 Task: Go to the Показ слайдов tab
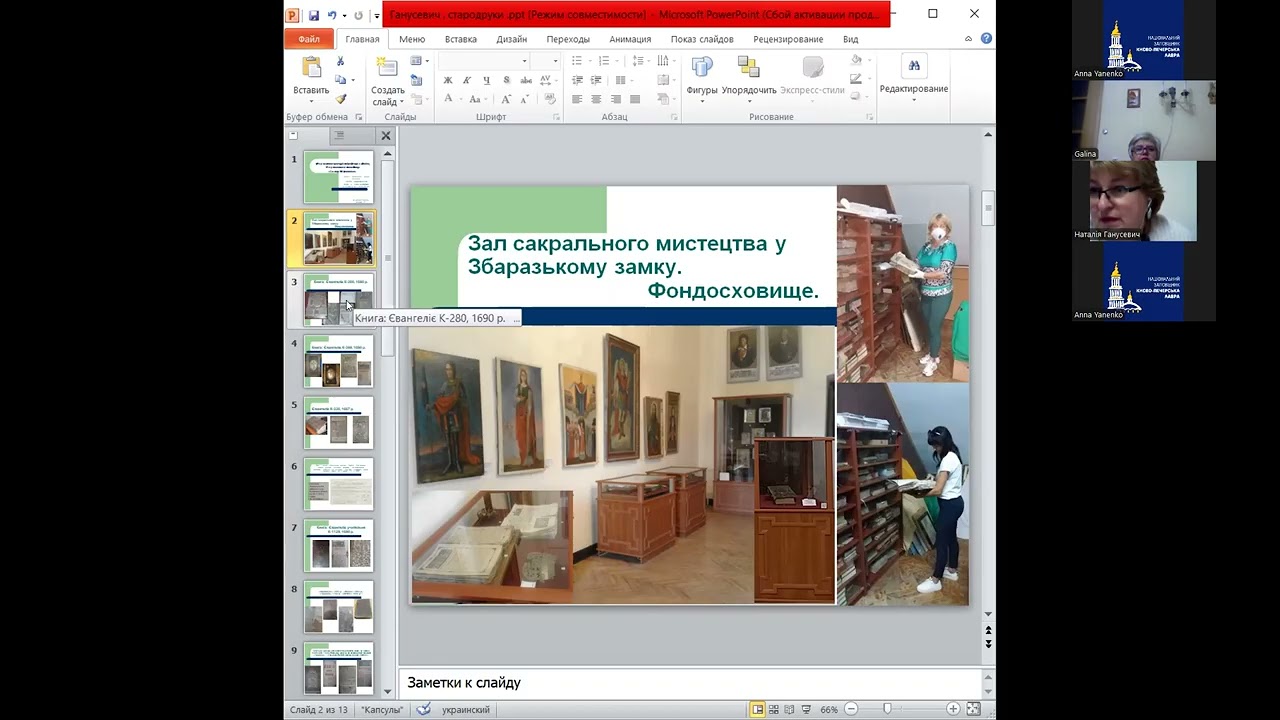pyautogui.click(x=702, y=39)
